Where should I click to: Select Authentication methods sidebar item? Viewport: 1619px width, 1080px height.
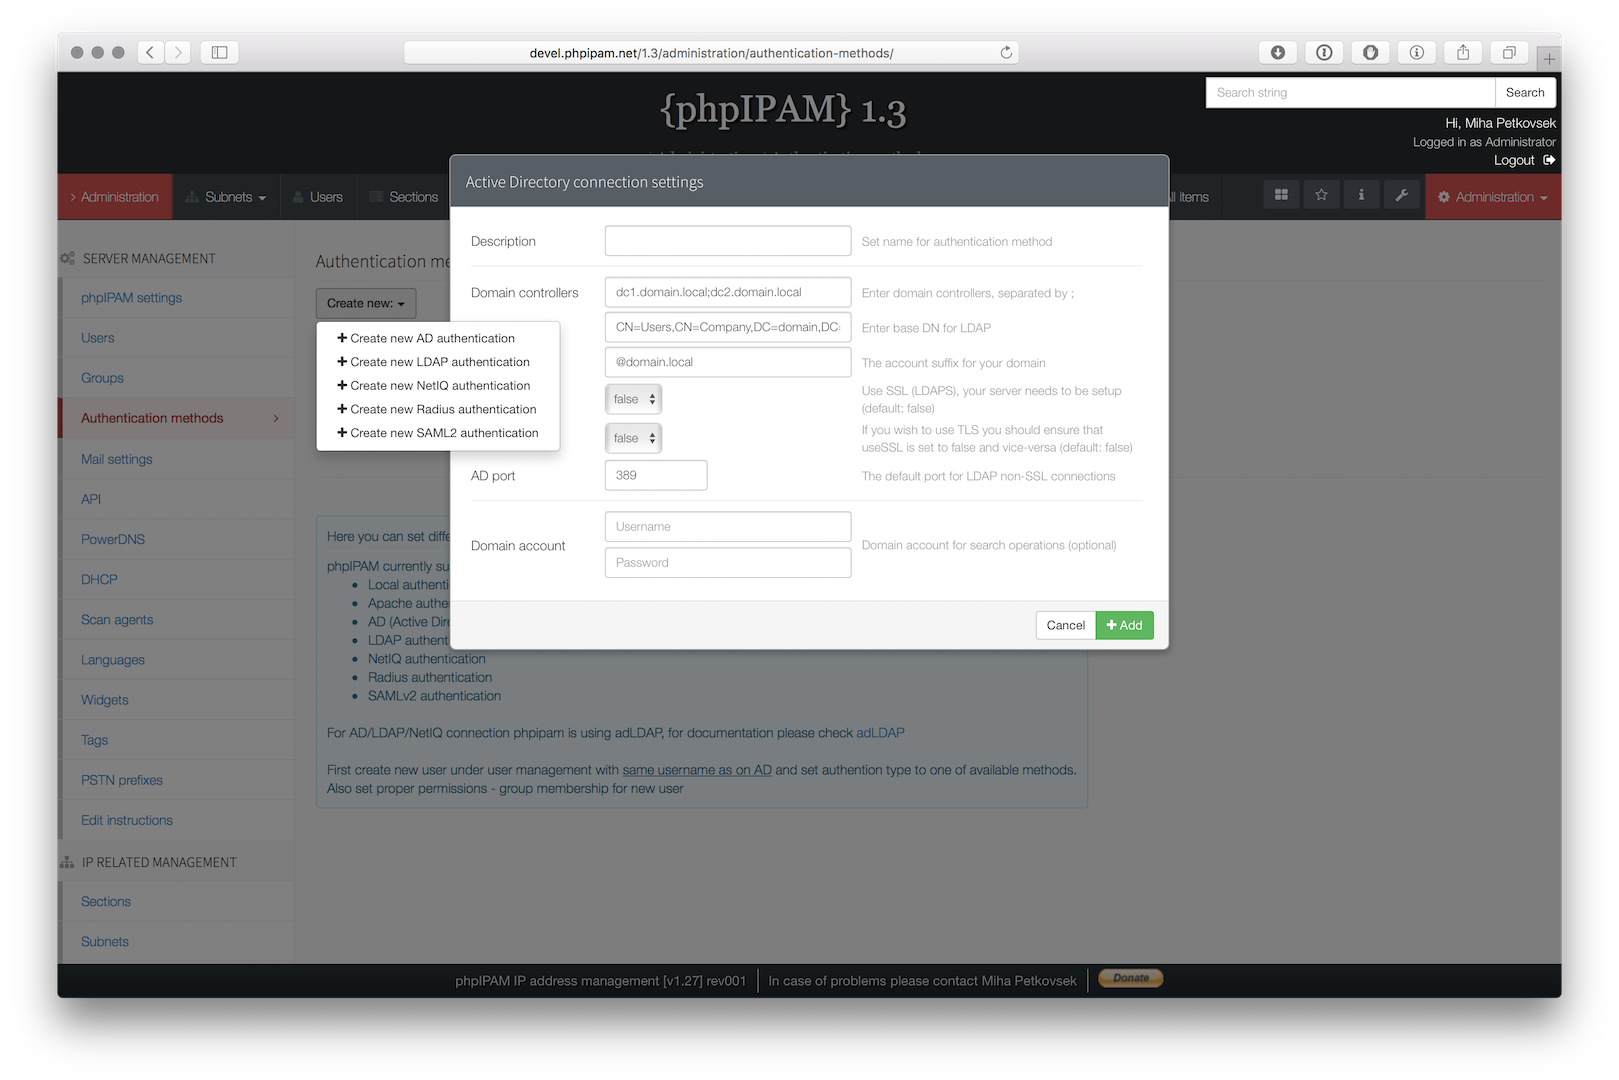[177, 418]
